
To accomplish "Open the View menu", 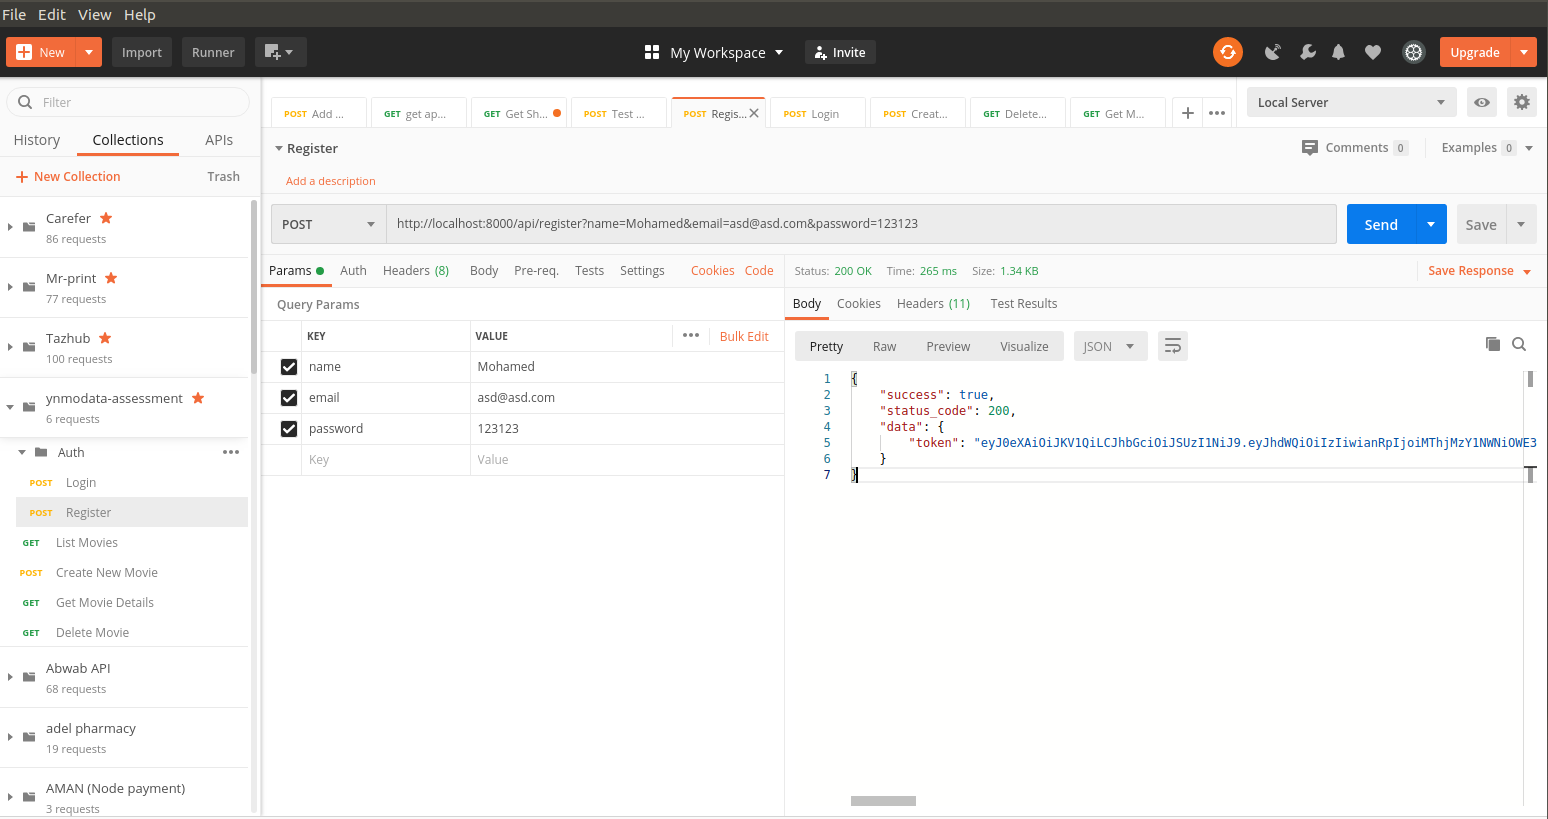I will (95, 14).
